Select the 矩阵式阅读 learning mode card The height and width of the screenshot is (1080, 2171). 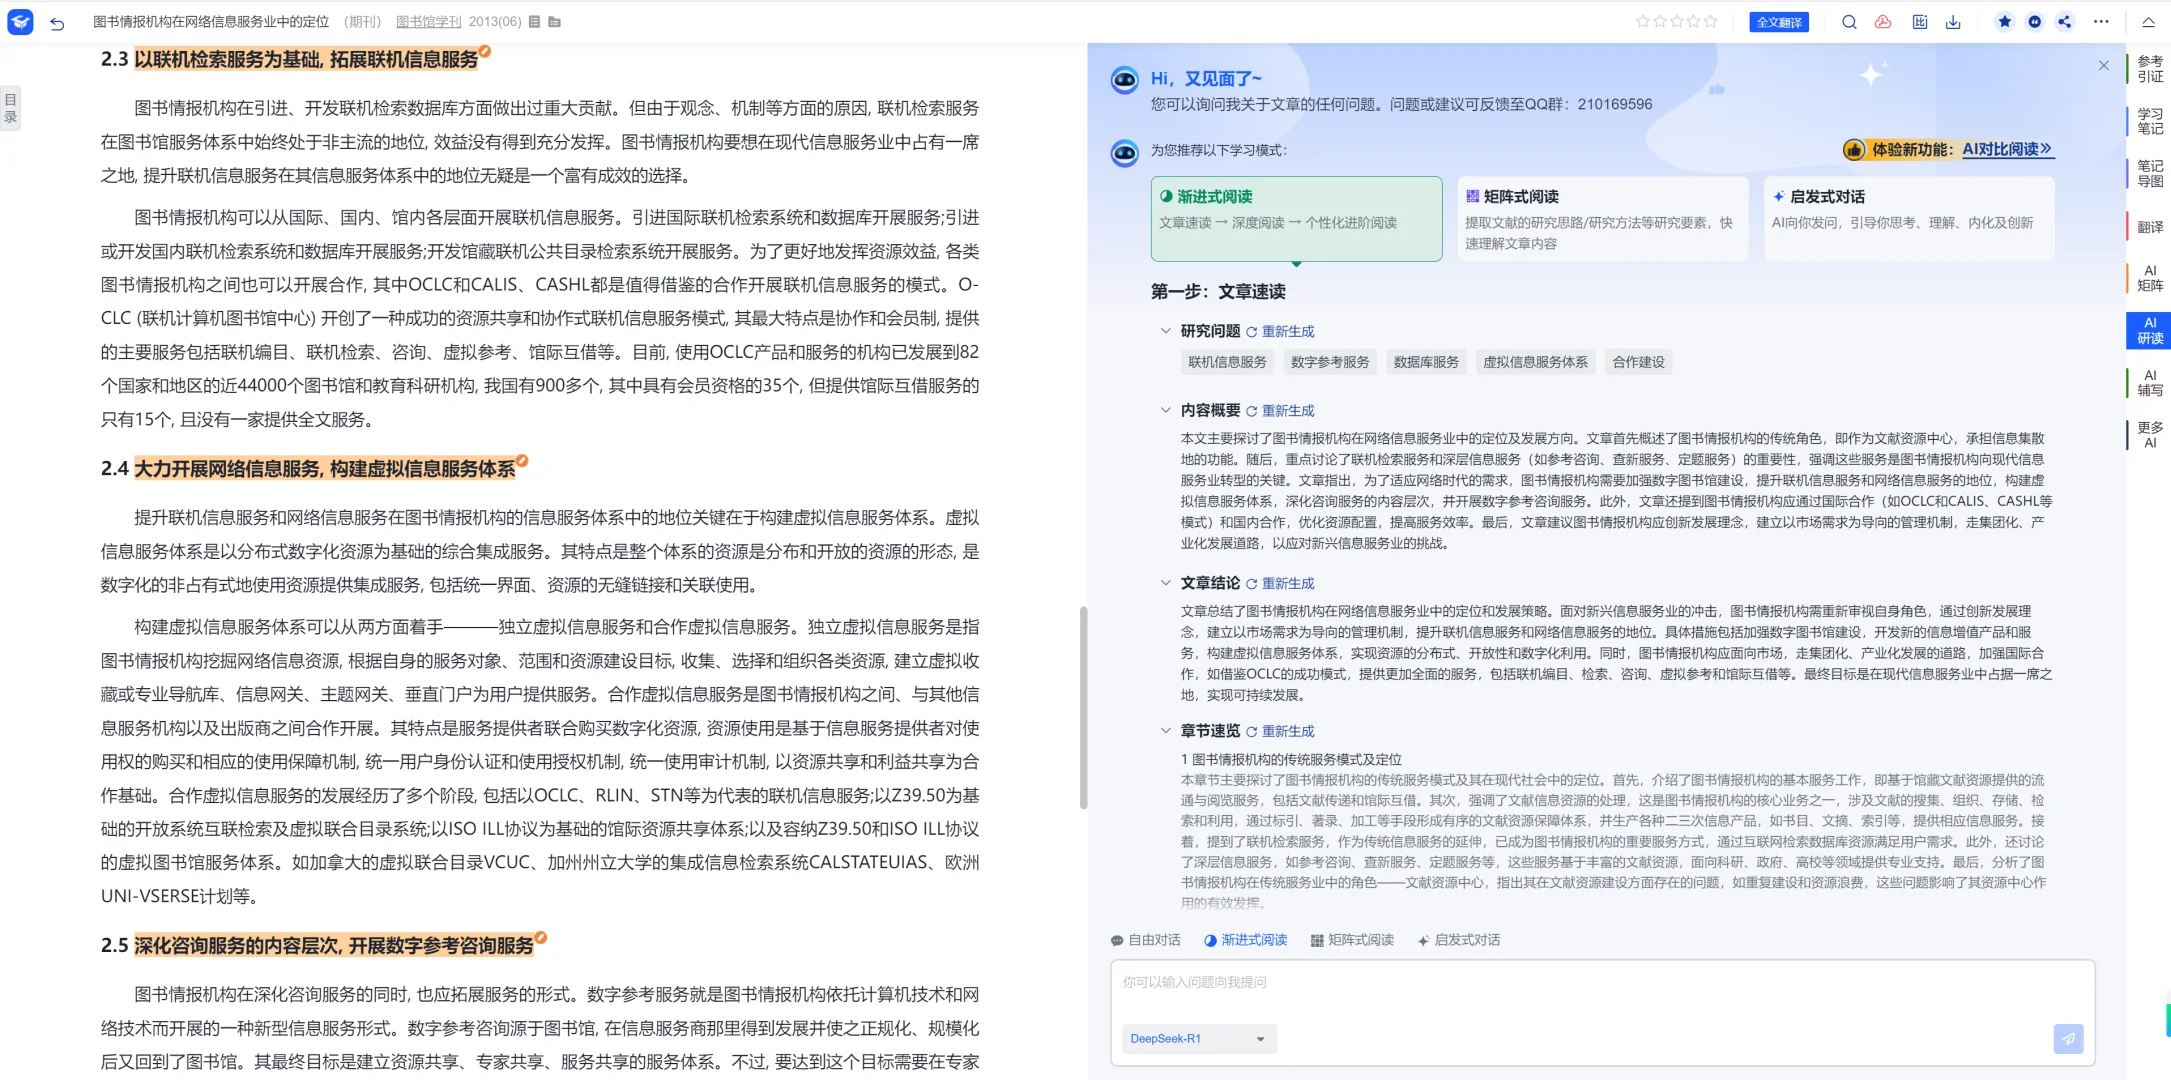click(x=1601, y=218)
